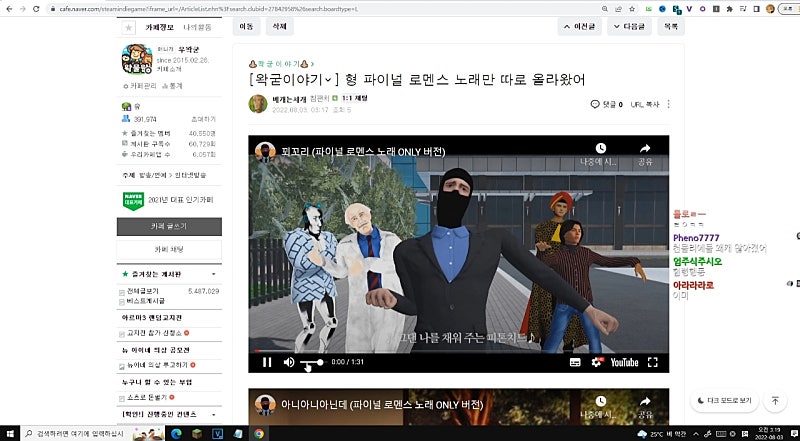Switch to the 나의활동 tab
Viewport: 800px width, 441px height.
click(x=196, y=27)
